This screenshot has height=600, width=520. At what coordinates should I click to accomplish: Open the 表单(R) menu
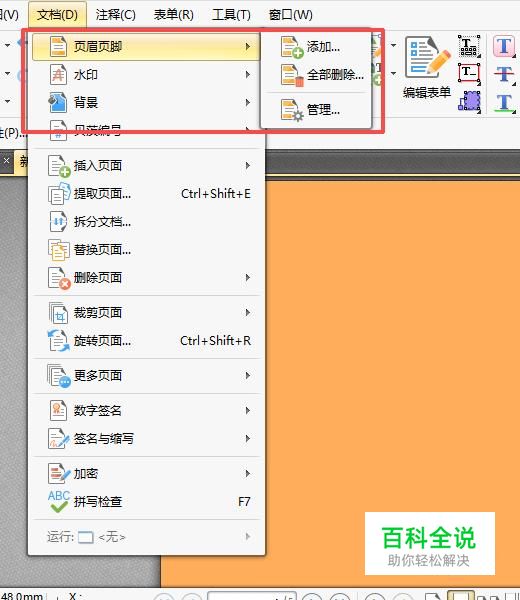coord(174,15)
